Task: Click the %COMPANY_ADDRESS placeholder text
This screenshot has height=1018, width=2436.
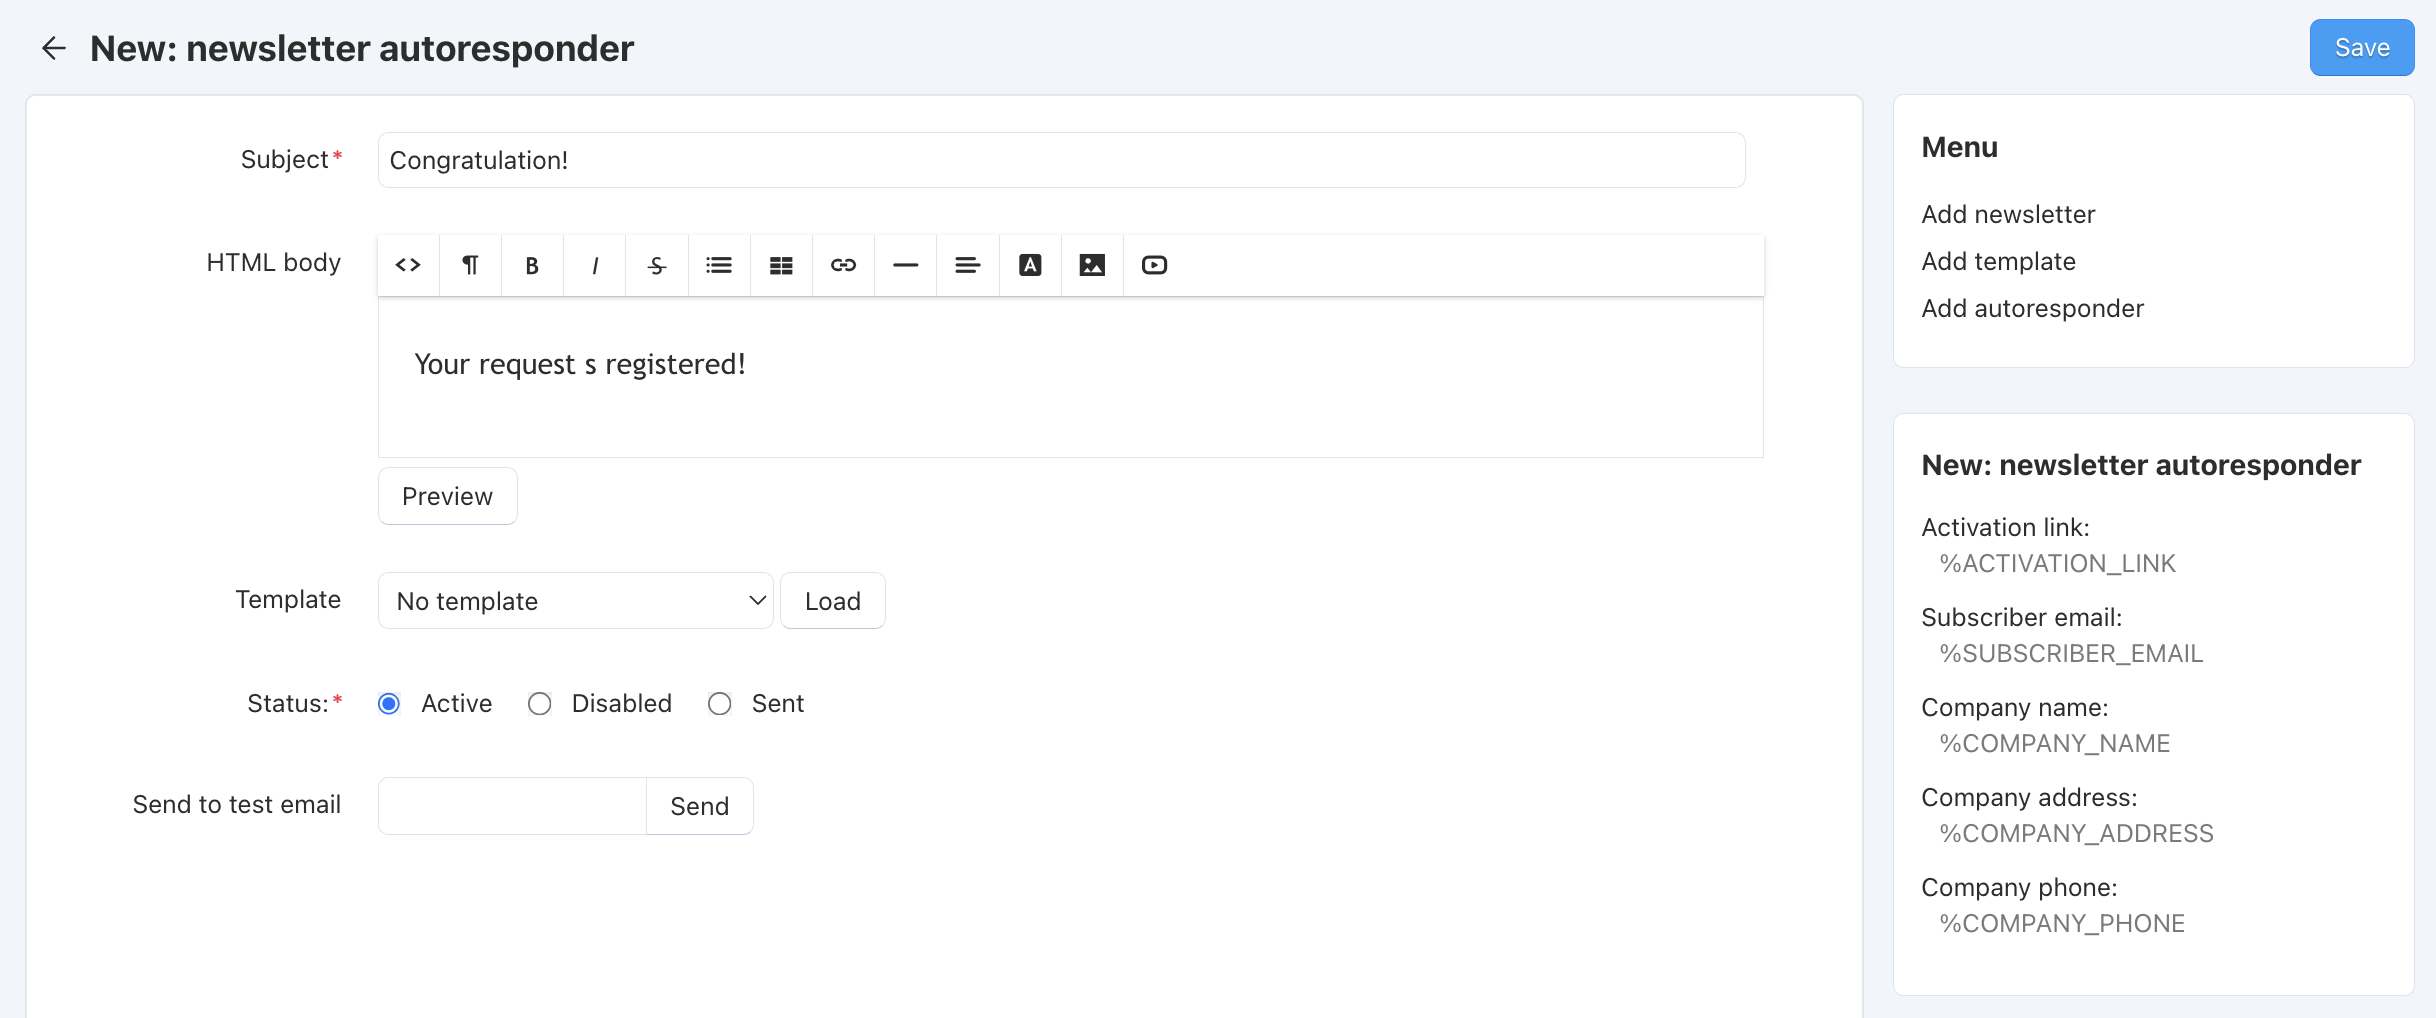Action: [x=2076, y=834]
